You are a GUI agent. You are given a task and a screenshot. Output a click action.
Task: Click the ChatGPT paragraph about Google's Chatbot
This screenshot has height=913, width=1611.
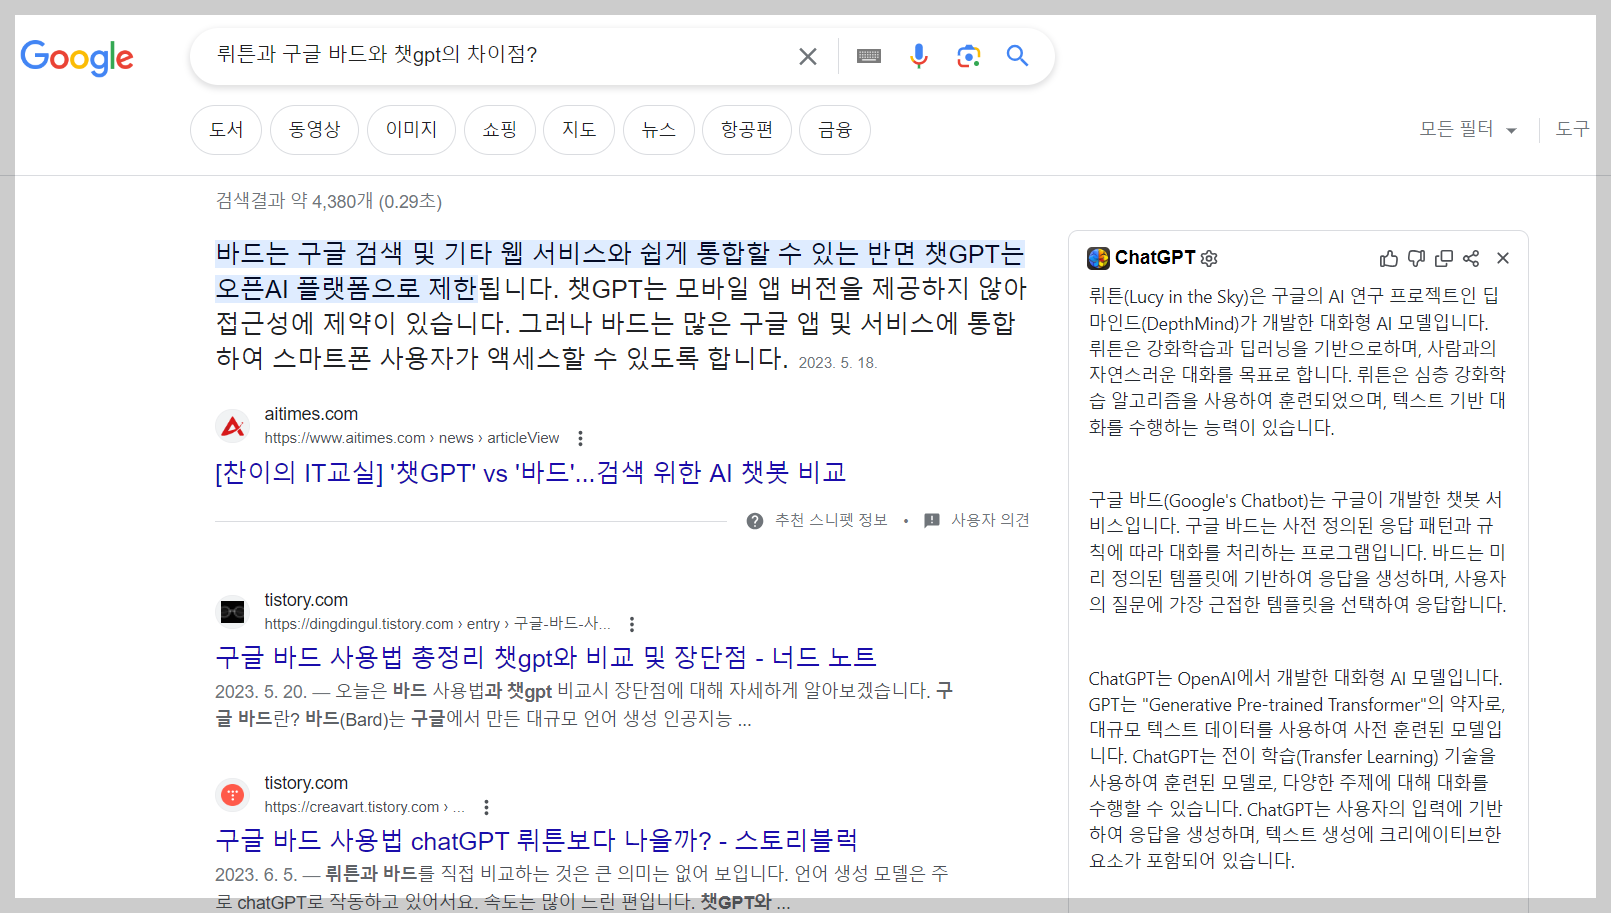click(x=1297, y=552)
